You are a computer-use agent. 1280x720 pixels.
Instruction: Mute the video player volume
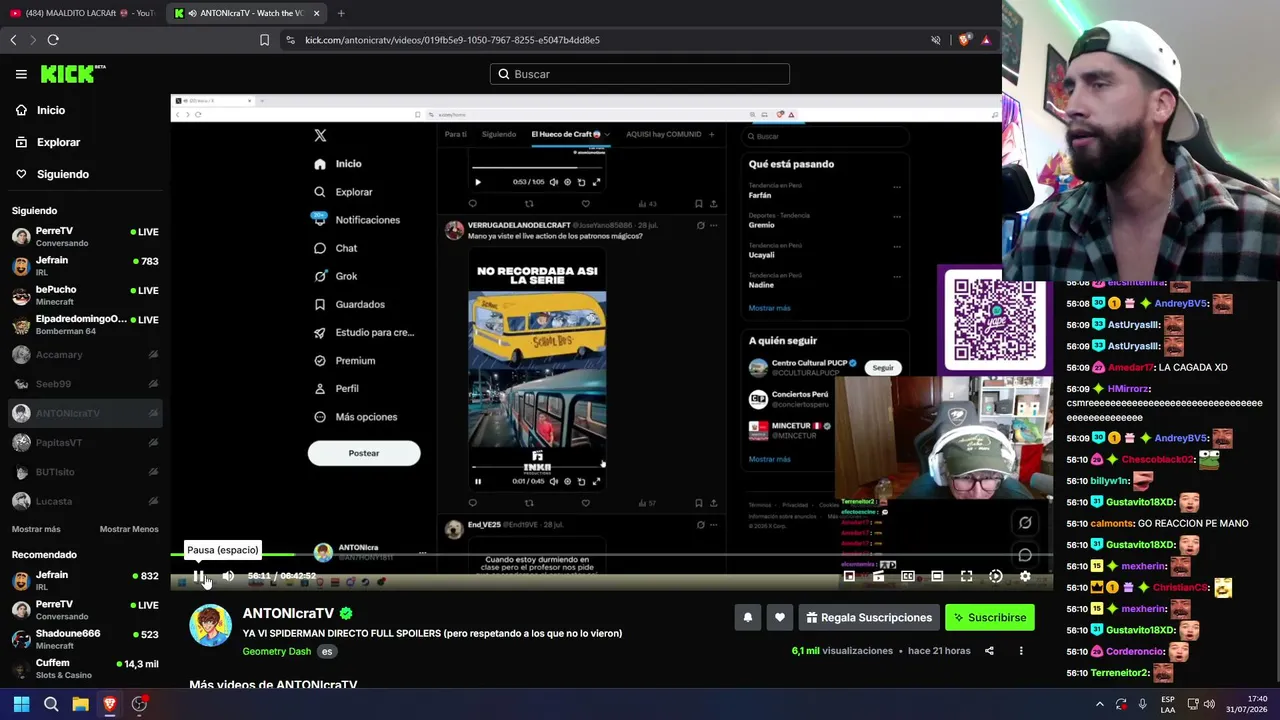(228, 576)
